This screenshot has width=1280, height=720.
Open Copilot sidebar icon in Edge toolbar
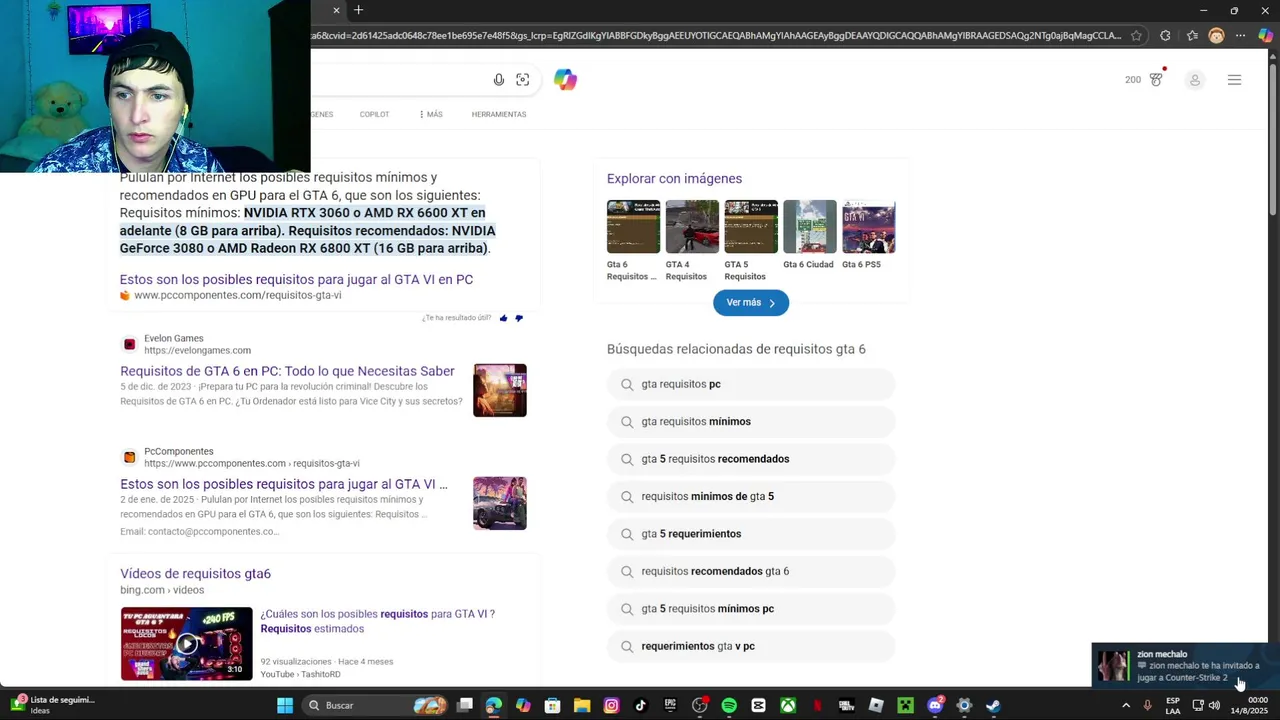coord(1265,36)
